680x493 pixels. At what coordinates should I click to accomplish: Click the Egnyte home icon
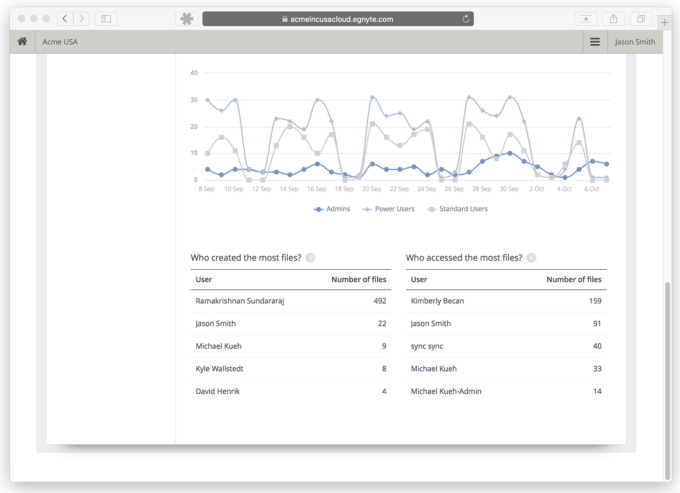pos(22,42)
